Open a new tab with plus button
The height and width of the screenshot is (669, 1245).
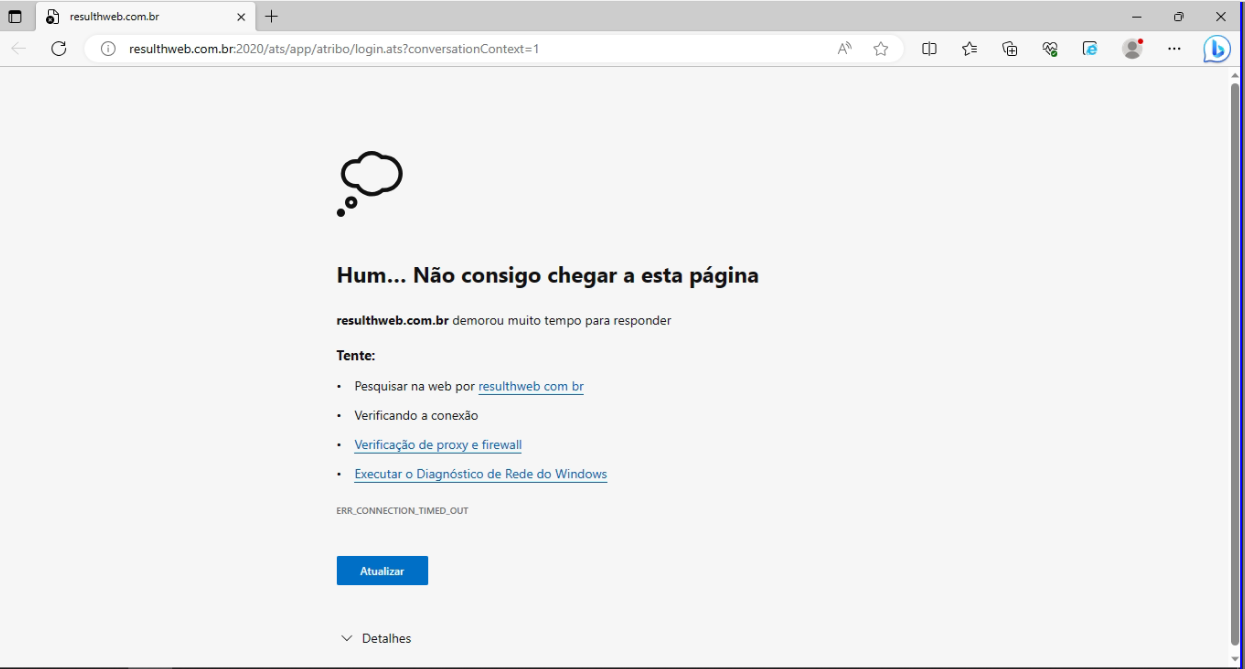pyautogui.click(x=271, y=16)
